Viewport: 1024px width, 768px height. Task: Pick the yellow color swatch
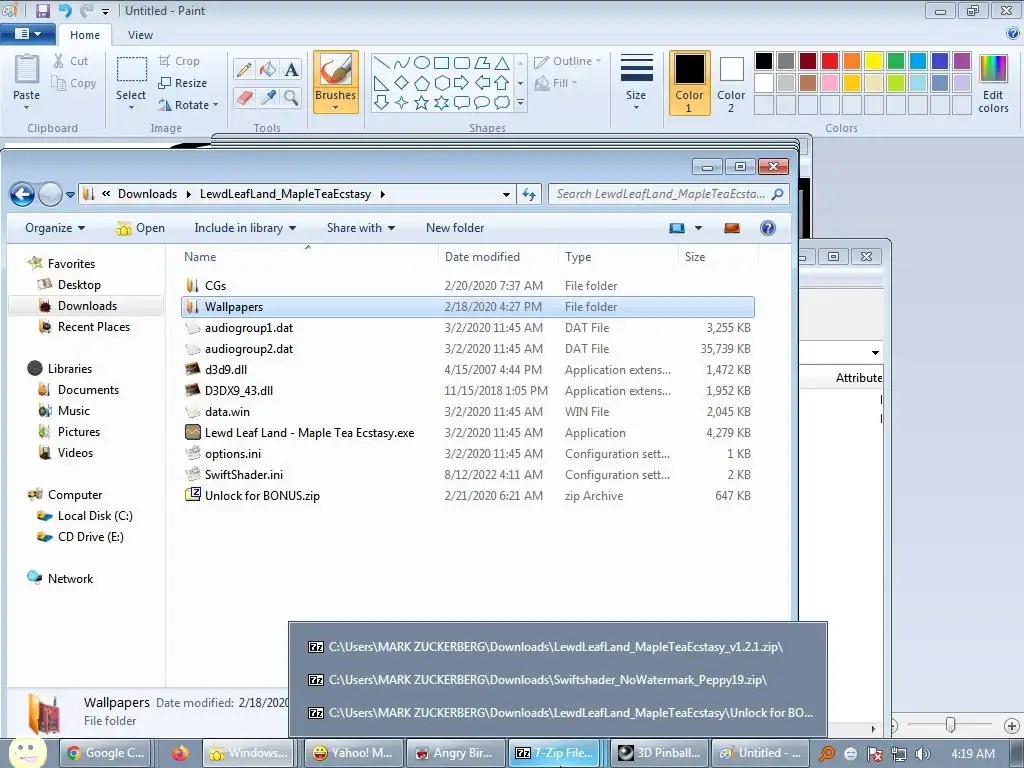874,61
